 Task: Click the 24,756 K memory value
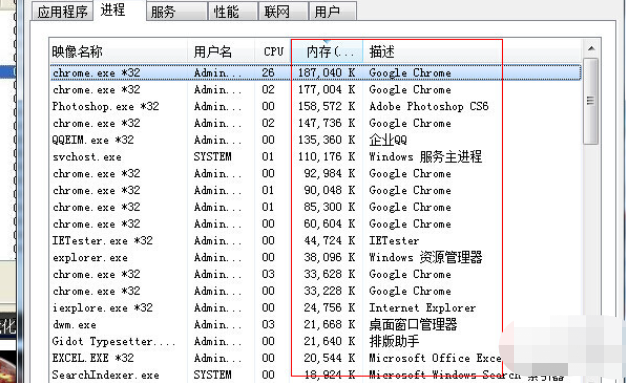click(x=329, y=308)
